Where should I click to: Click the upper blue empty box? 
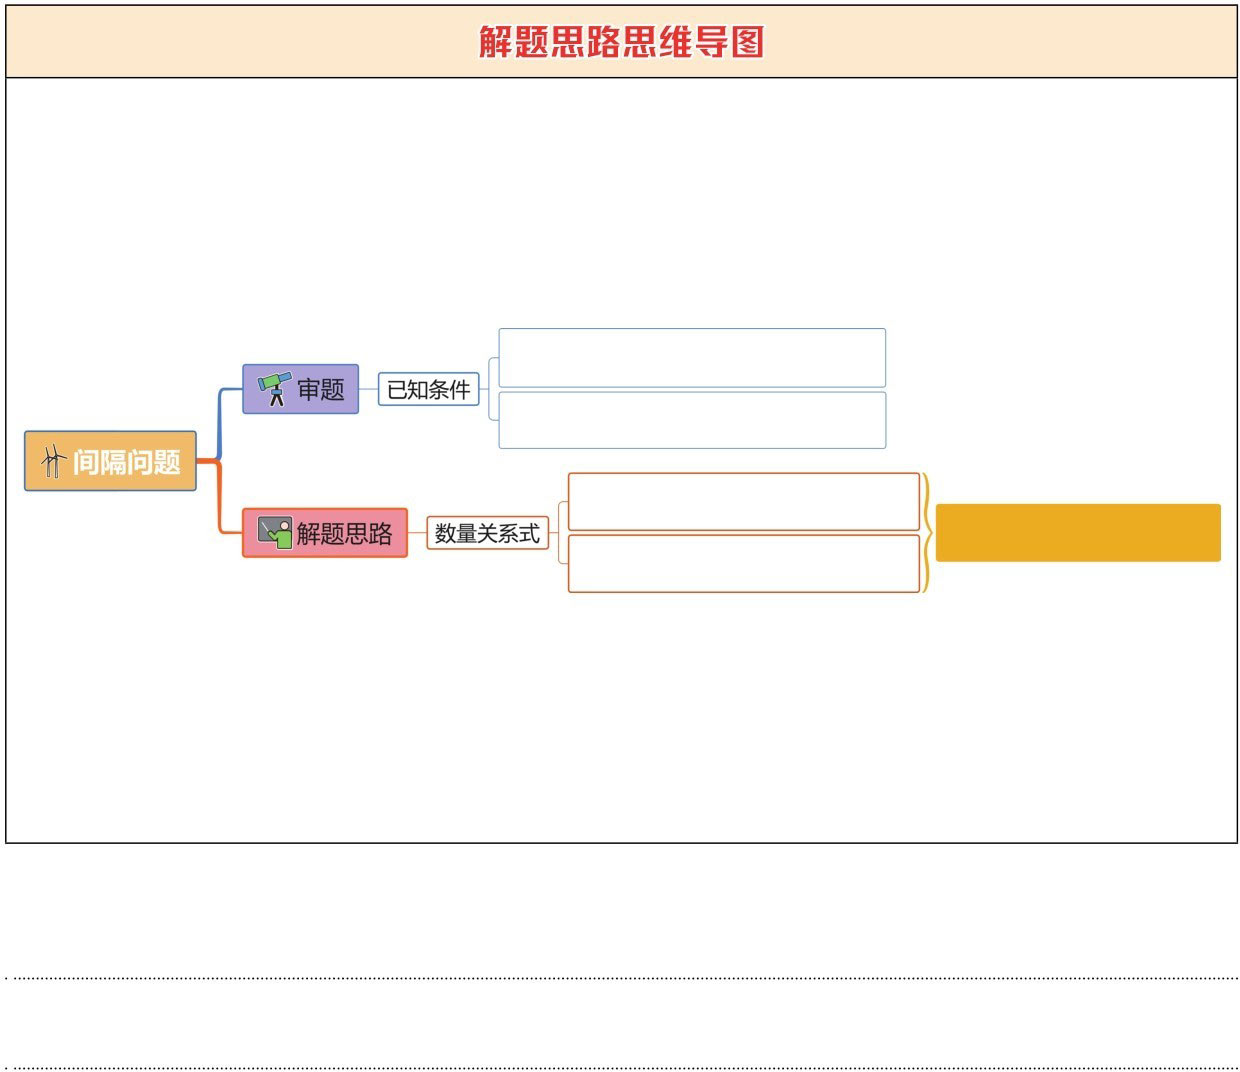click(x=692, y=357)
